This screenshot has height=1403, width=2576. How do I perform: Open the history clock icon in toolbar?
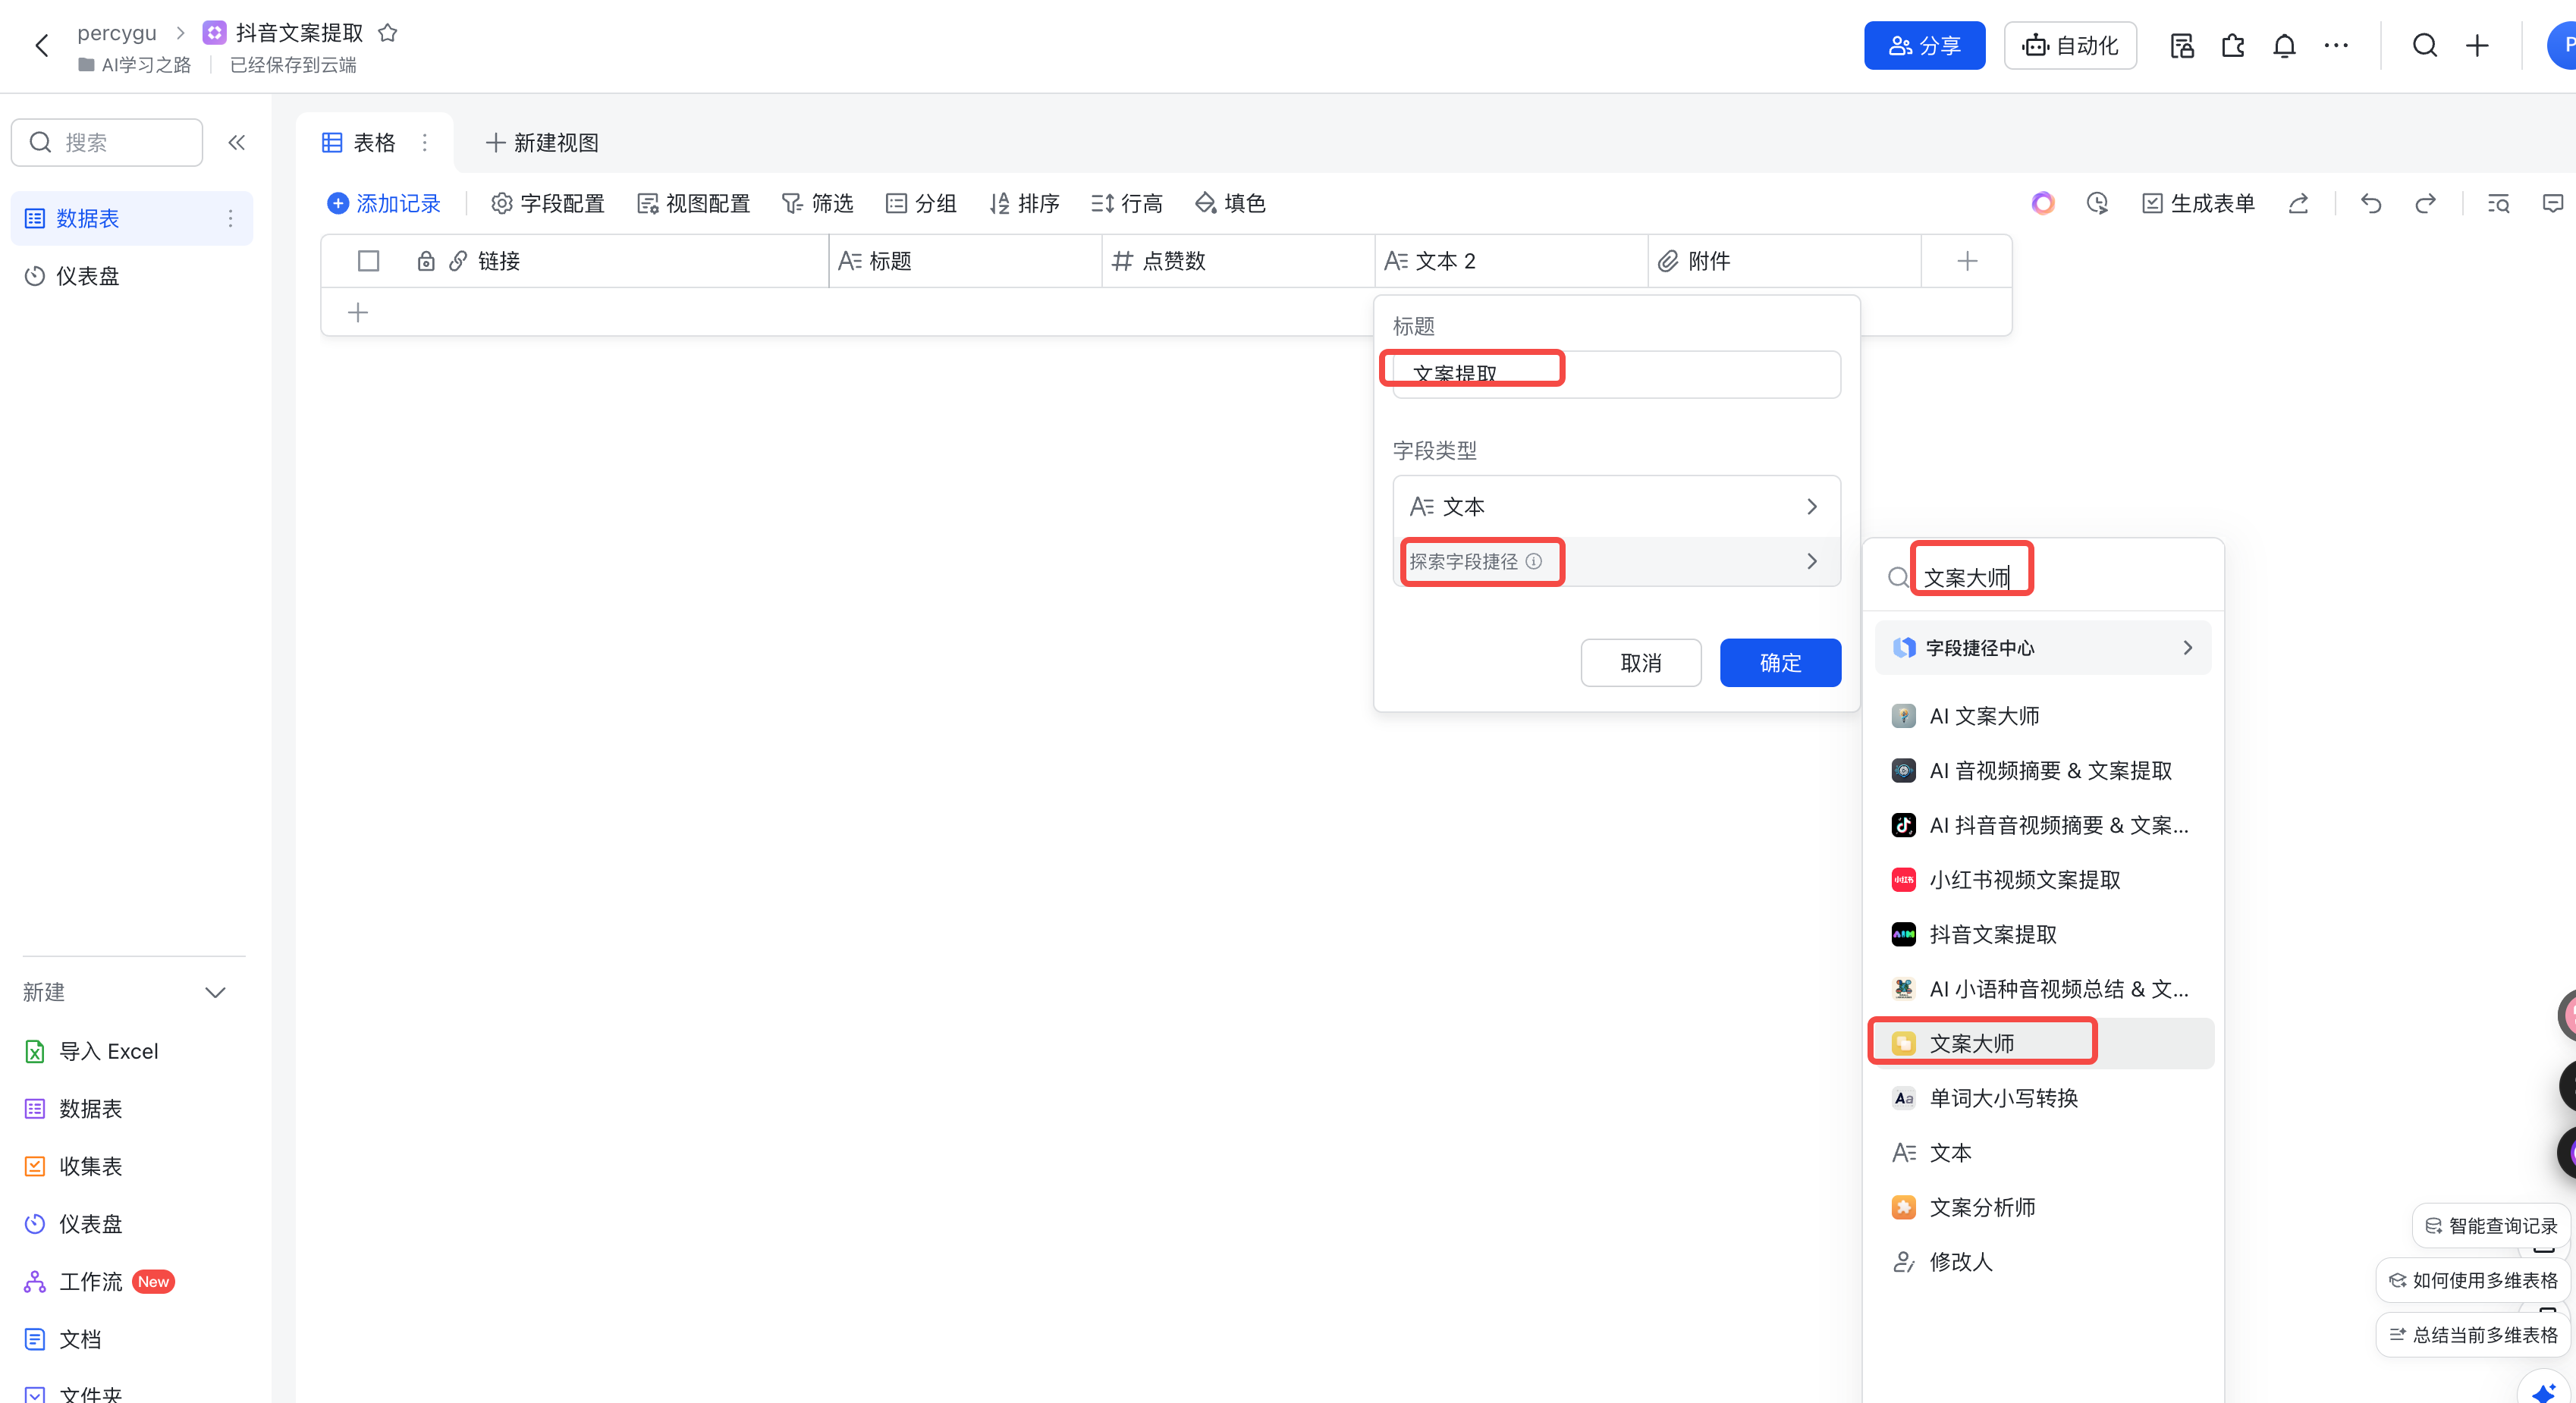[x=2097, y=204]
